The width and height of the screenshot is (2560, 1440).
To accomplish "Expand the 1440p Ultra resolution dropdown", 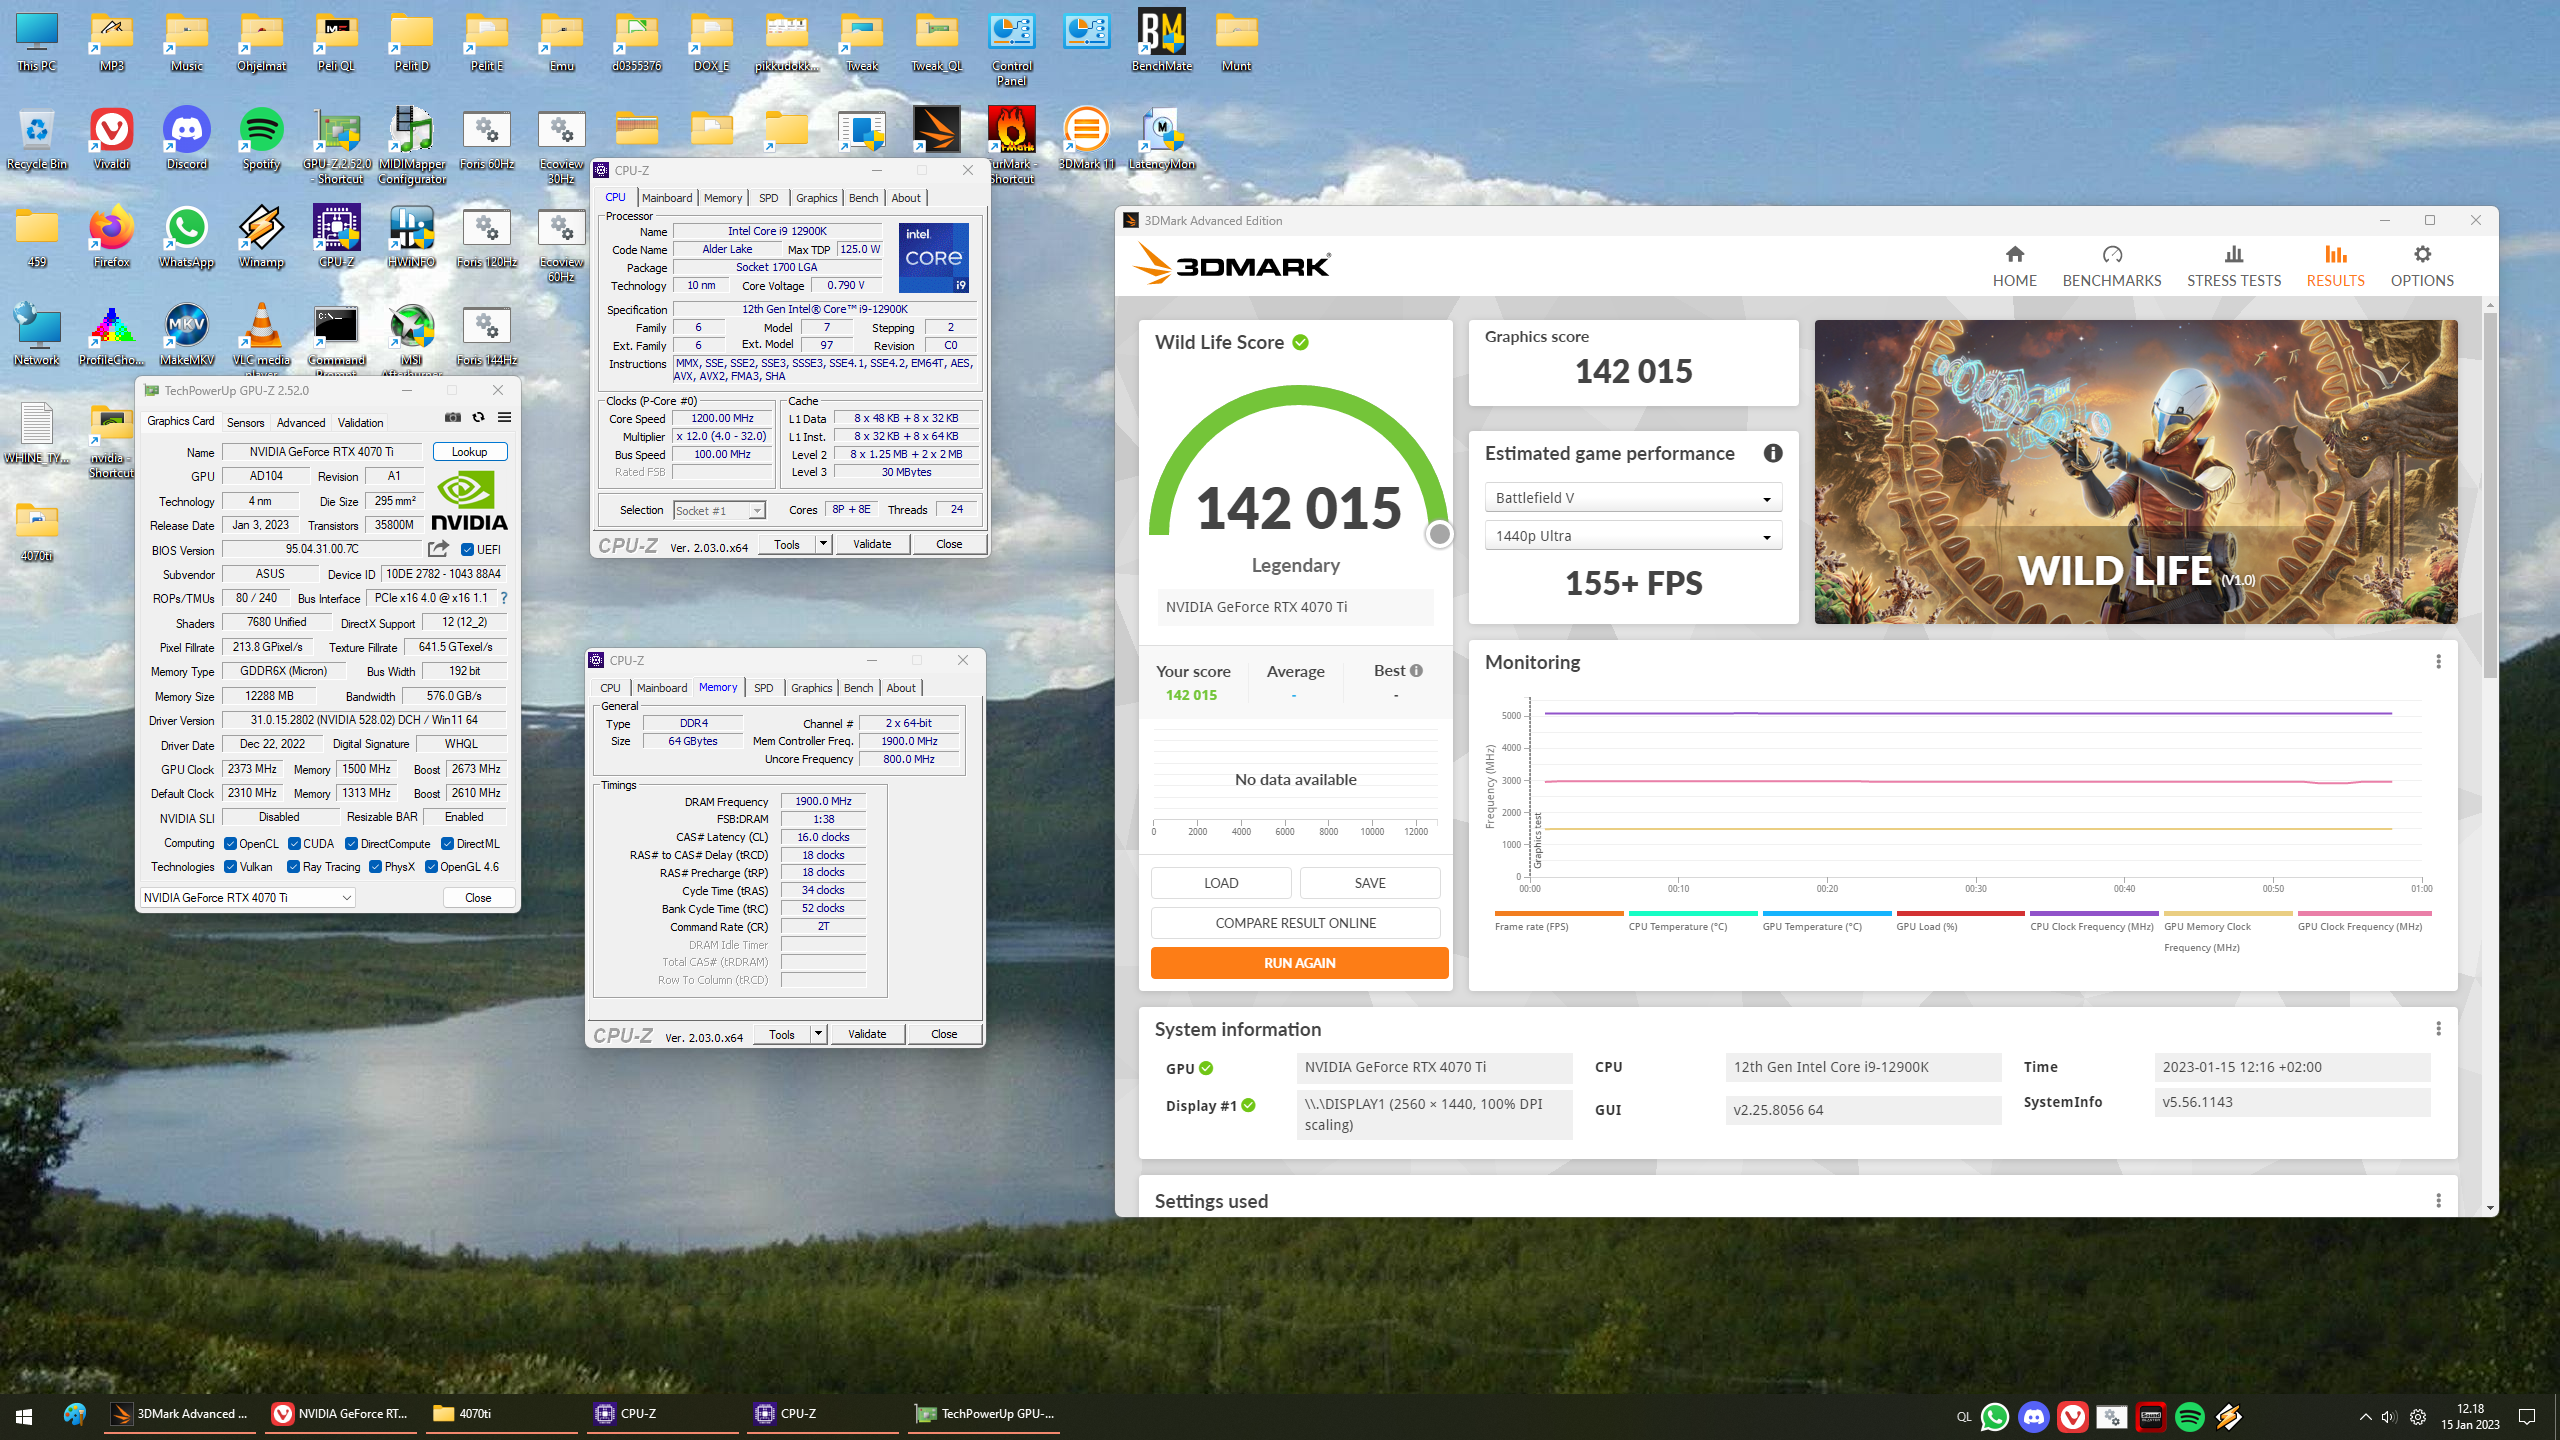I will pyautogui.click(x=1633, y=536).
